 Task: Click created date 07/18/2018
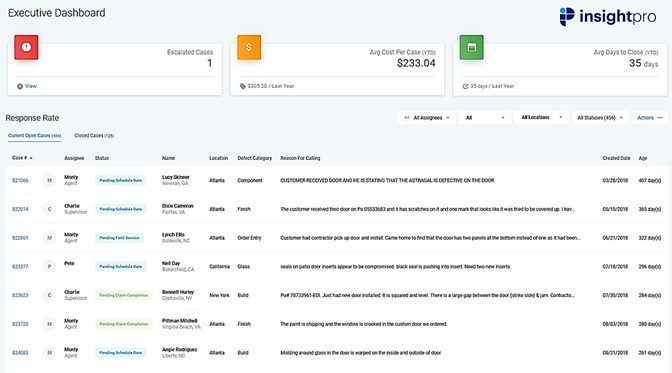(615, 267)
